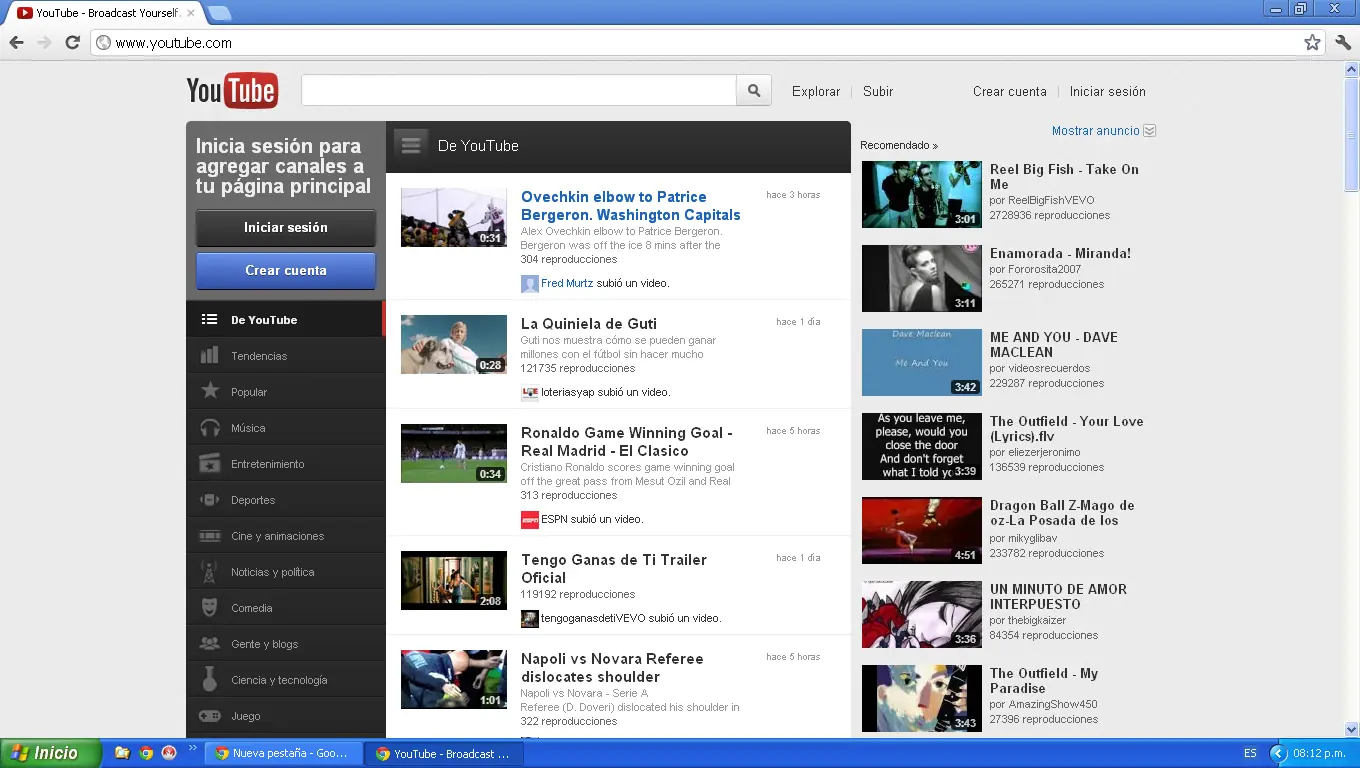1360x768 pixels.
Task: Click the magnifying glass search button
Action: (x=754, y=91)
